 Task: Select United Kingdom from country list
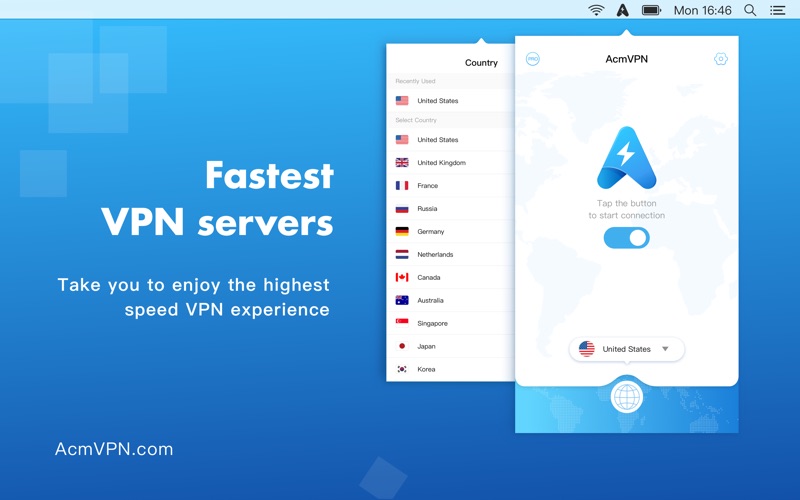(451, 162)
